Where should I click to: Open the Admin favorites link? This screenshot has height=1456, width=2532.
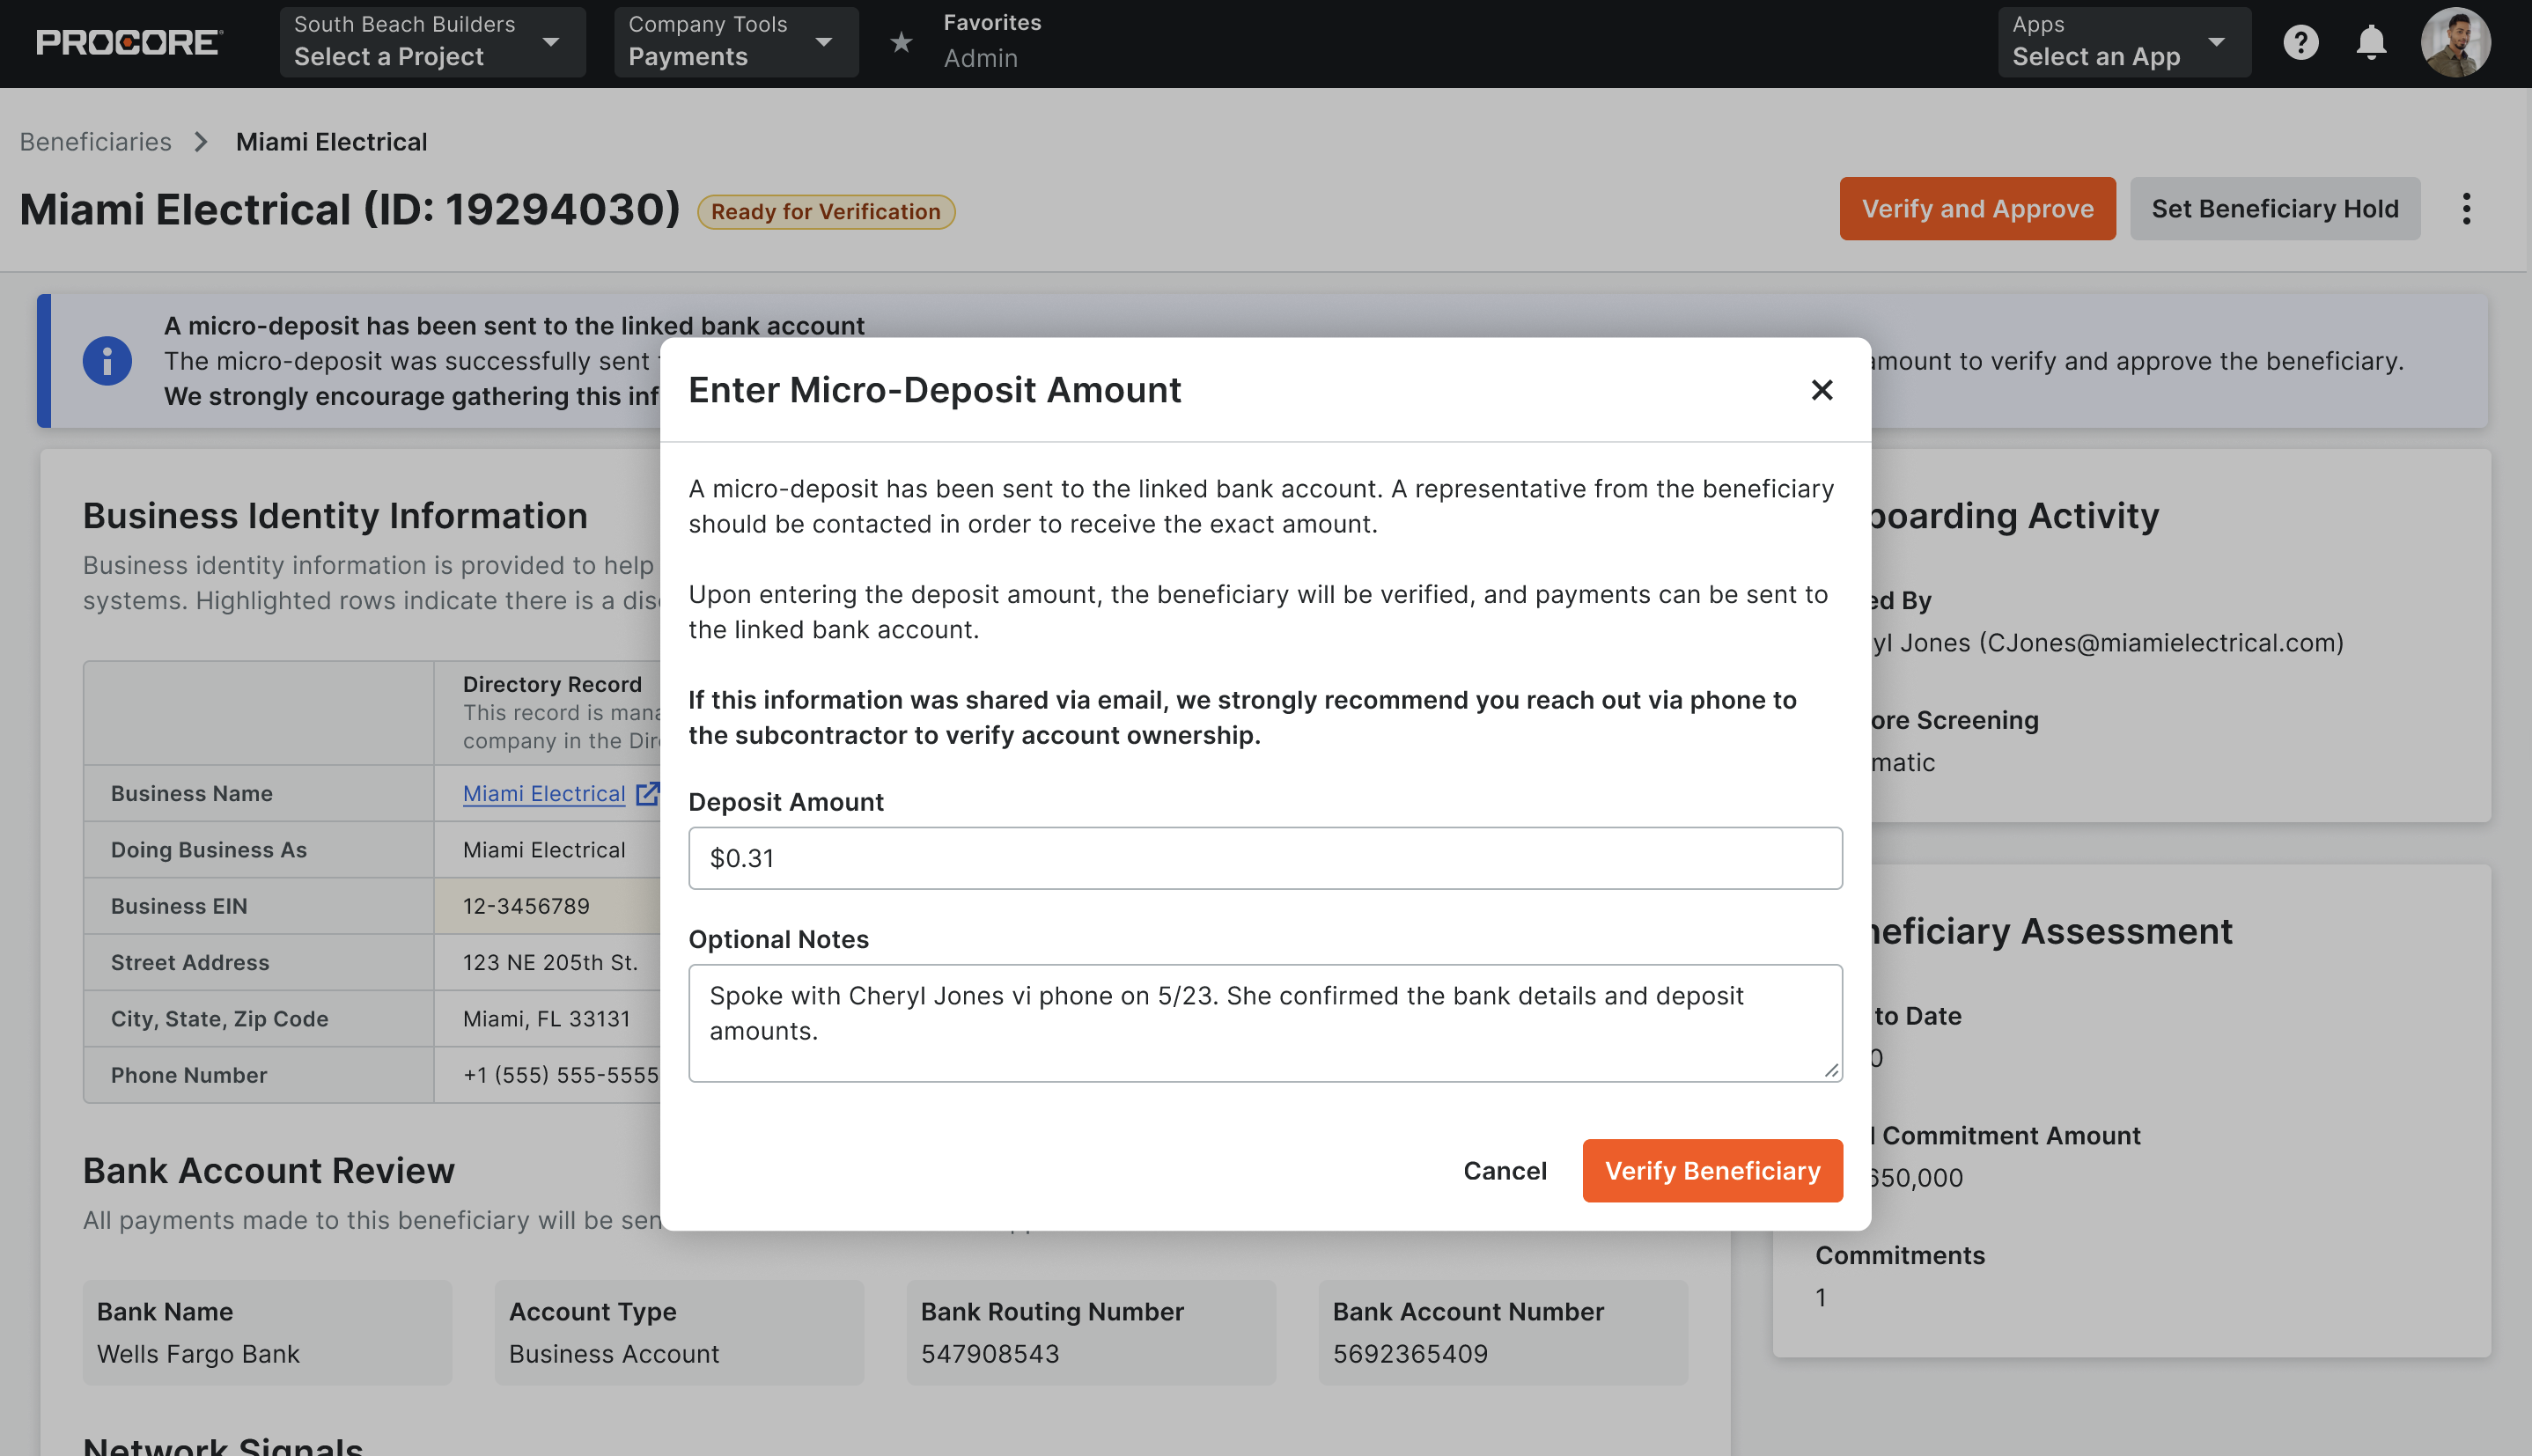click(x=980, y=58)
